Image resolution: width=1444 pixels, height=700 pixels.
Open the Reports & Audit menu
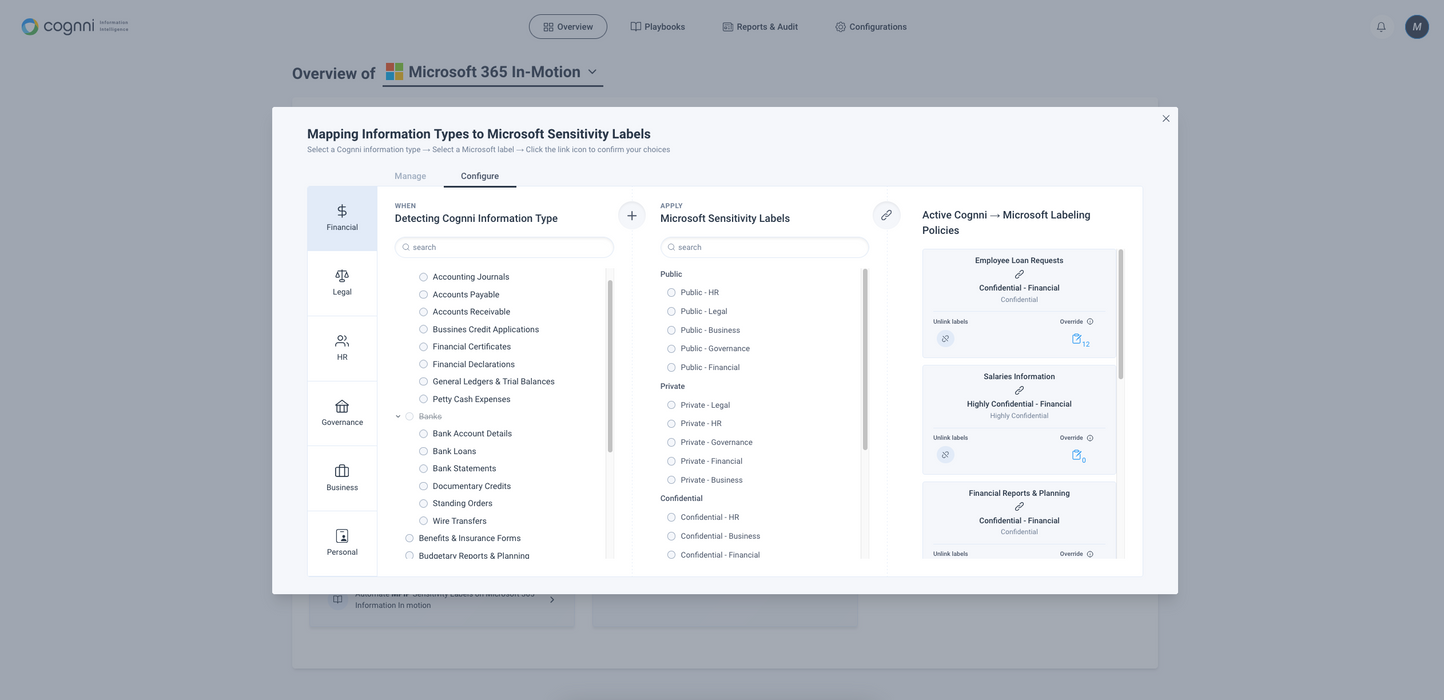[760, 27]
